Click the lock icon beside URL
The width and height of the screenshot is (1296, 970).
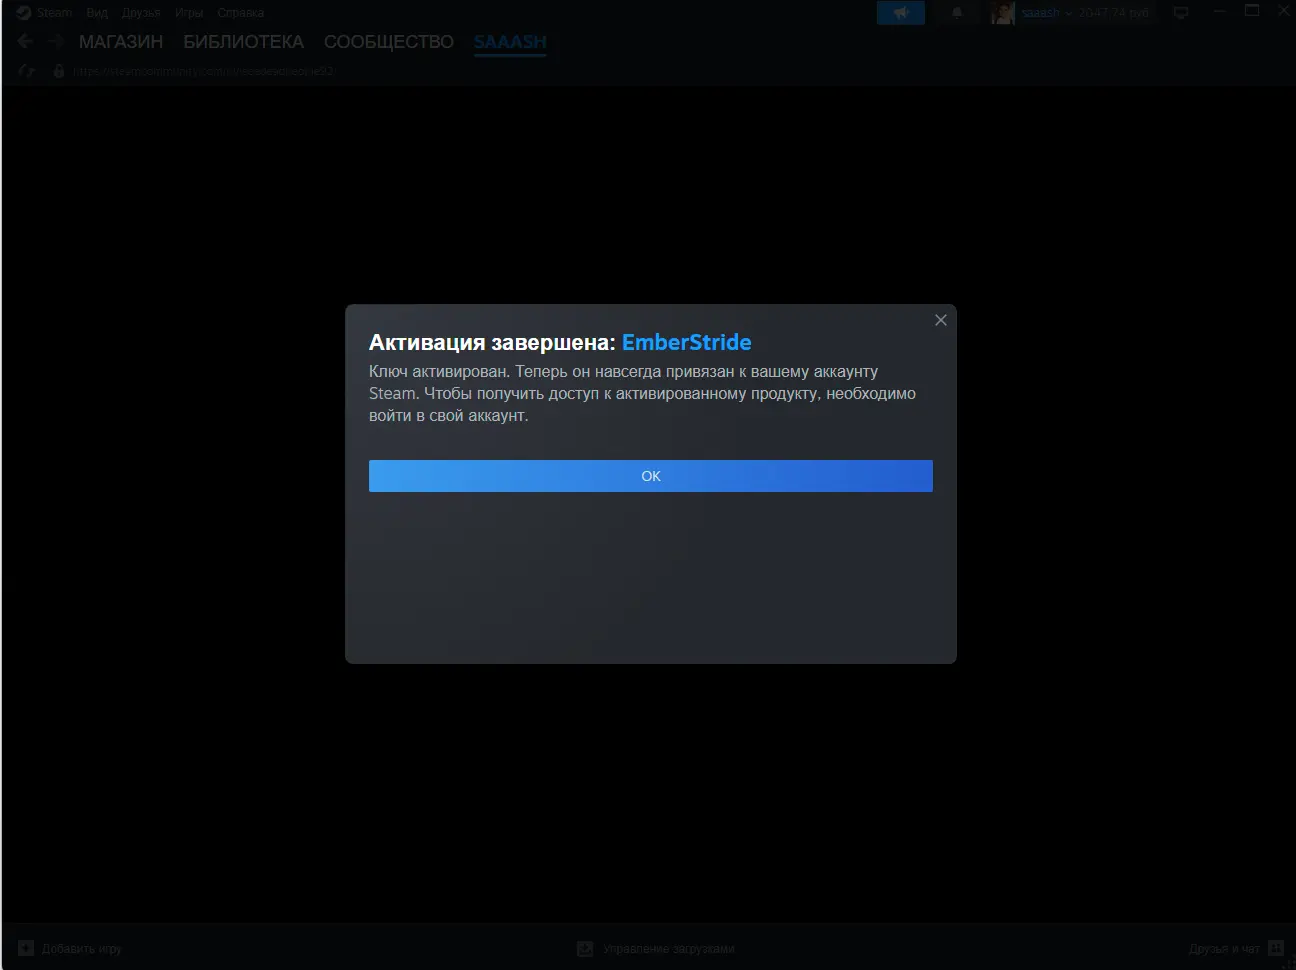(58, 71)
